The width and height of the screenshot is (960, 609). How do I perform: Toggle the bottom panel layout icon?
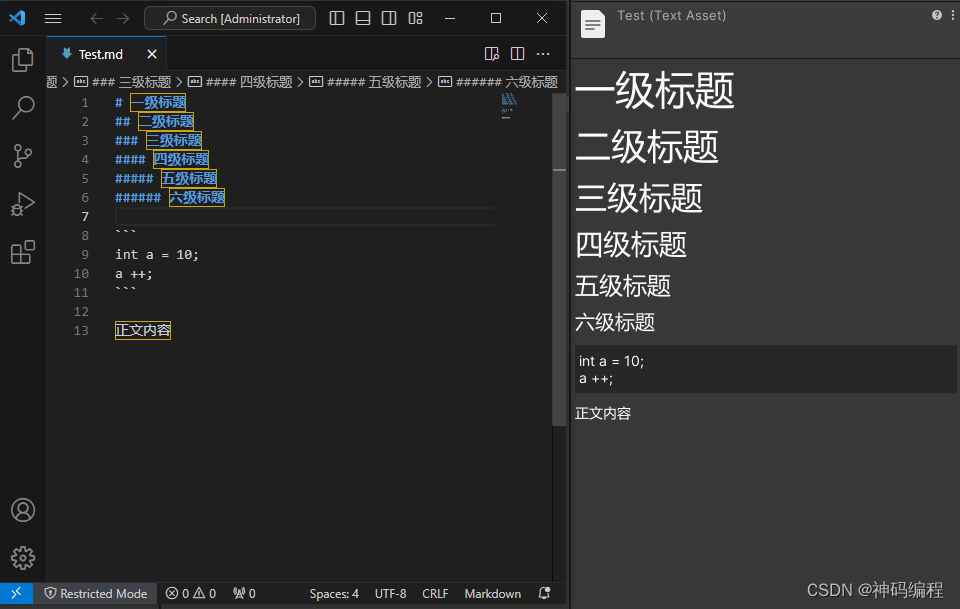pyautogui.click(x=363, y=18)
